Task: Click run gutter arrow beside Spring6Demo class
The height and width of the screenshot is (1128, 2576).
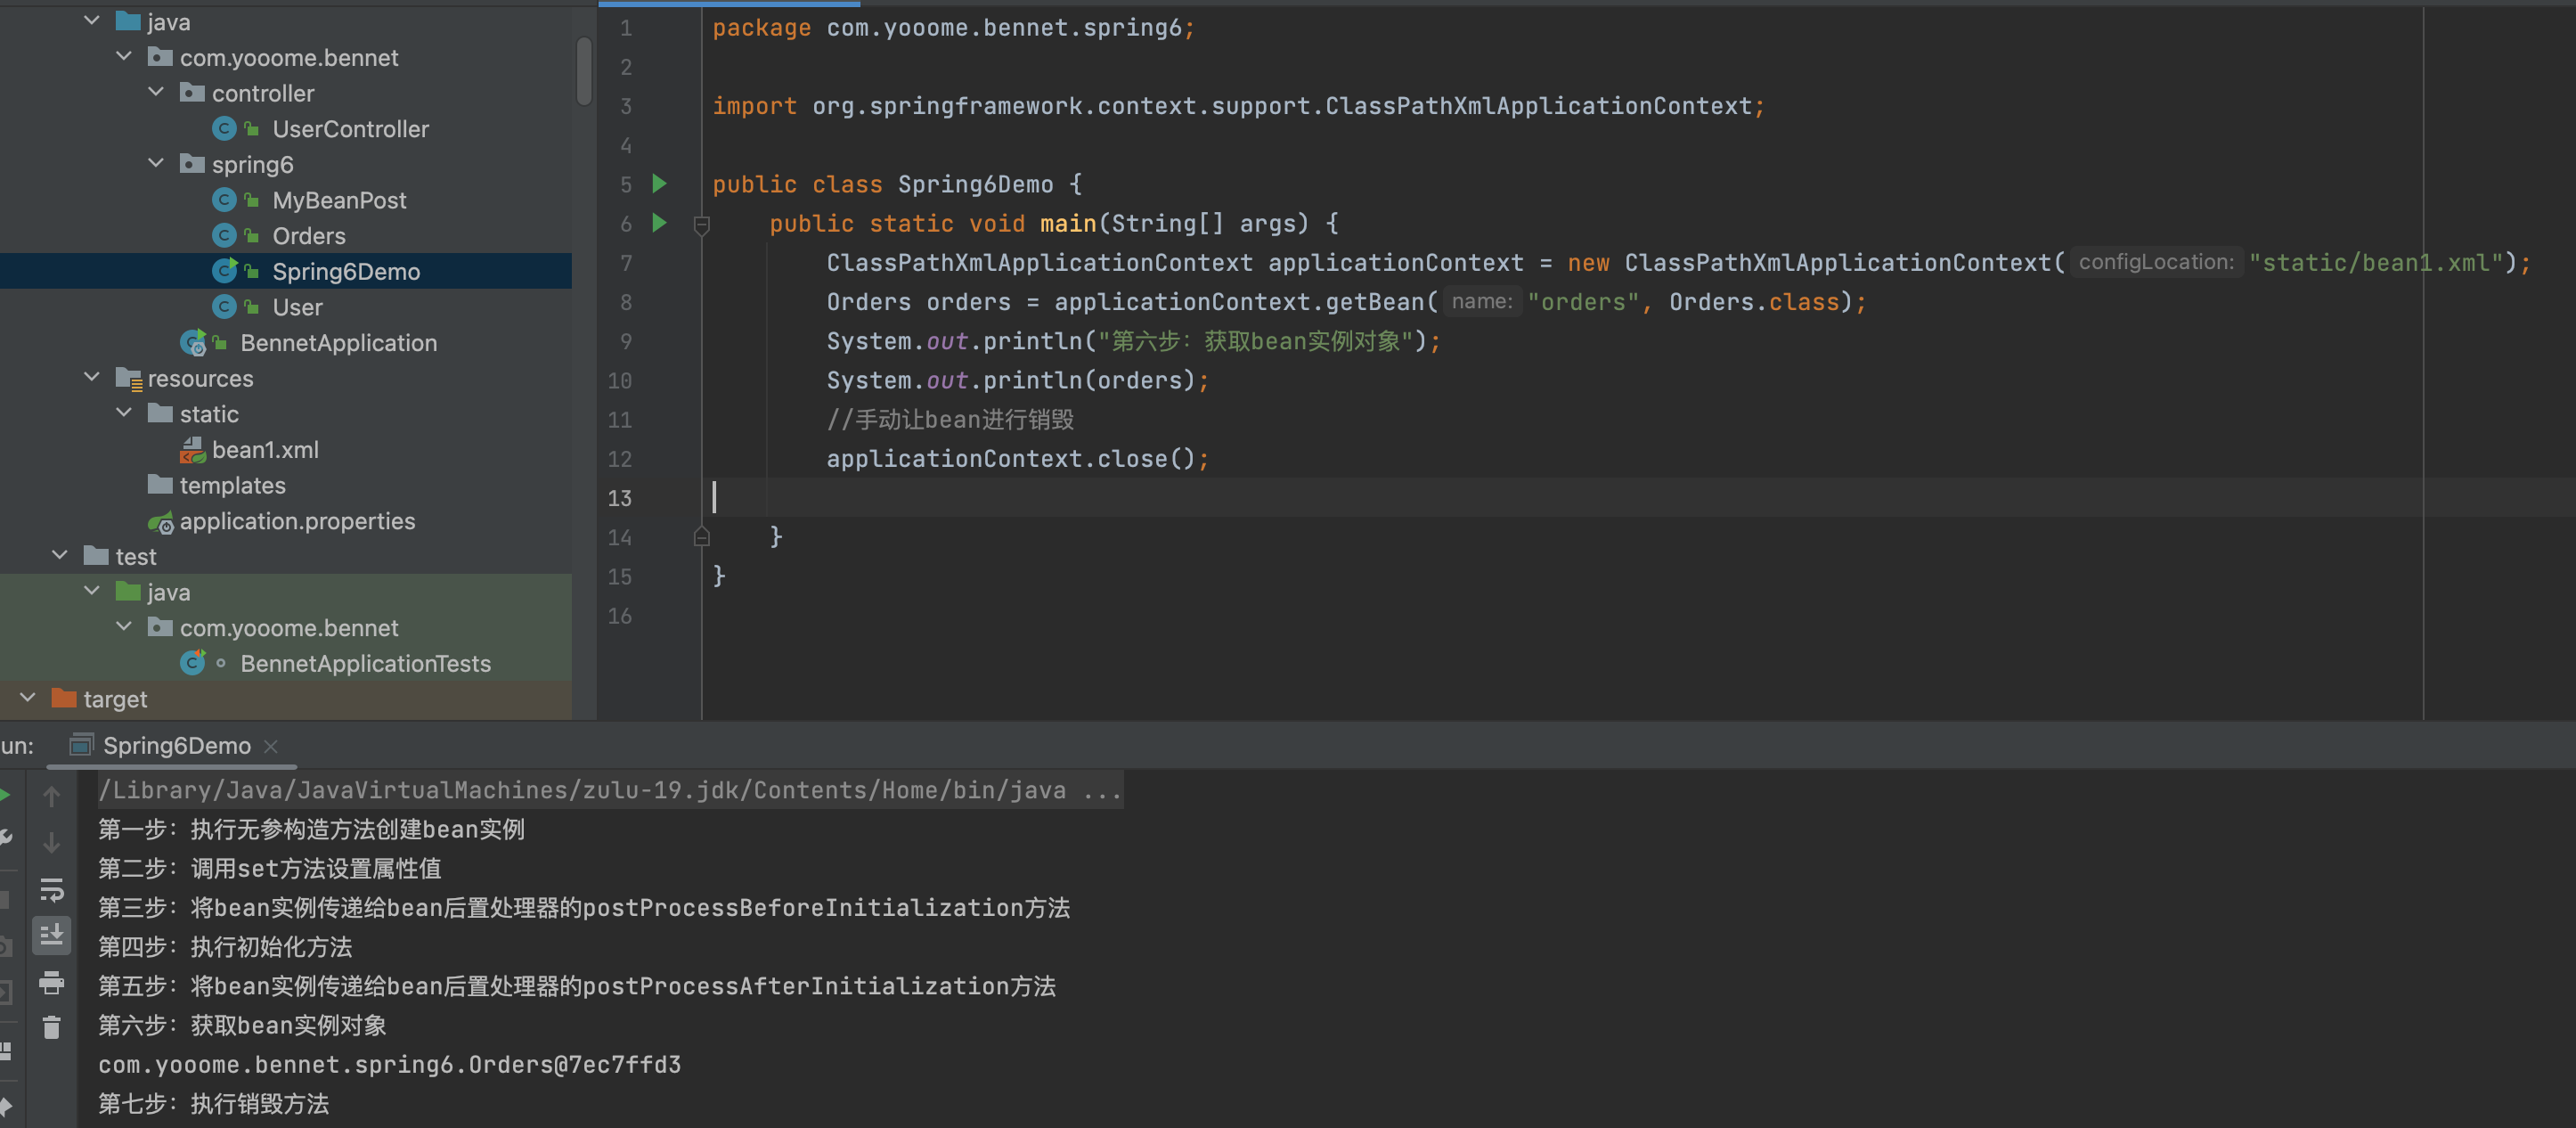Action: tap(659, 184)
